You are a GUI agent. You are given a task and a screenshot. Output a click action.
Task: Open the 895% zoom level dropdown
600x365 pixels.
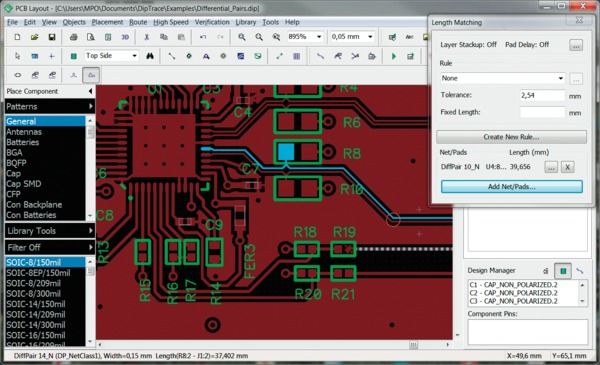tap(305, 37)
